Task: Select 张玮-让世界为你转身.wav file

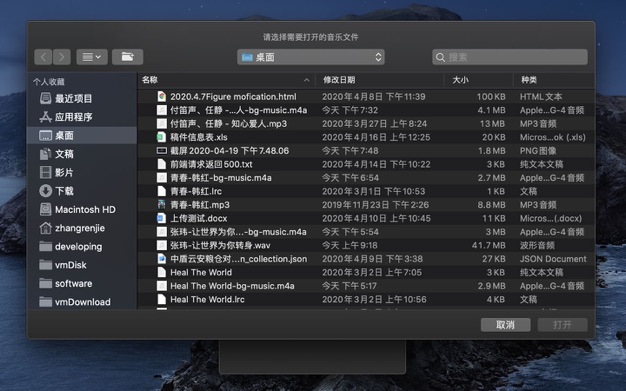Action: pyautogui.click(x=366, y=245)
